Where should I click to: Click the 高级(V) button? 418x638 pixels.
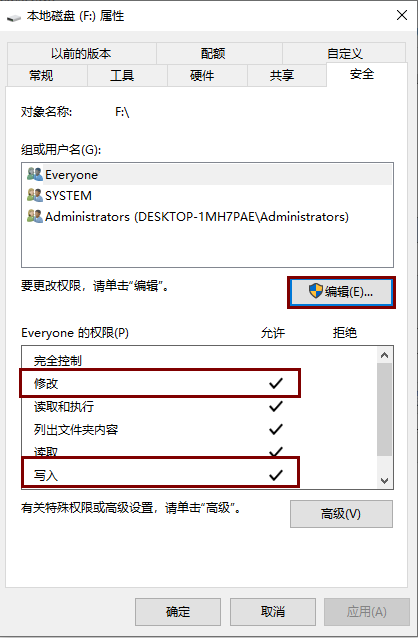pos(341,514)
